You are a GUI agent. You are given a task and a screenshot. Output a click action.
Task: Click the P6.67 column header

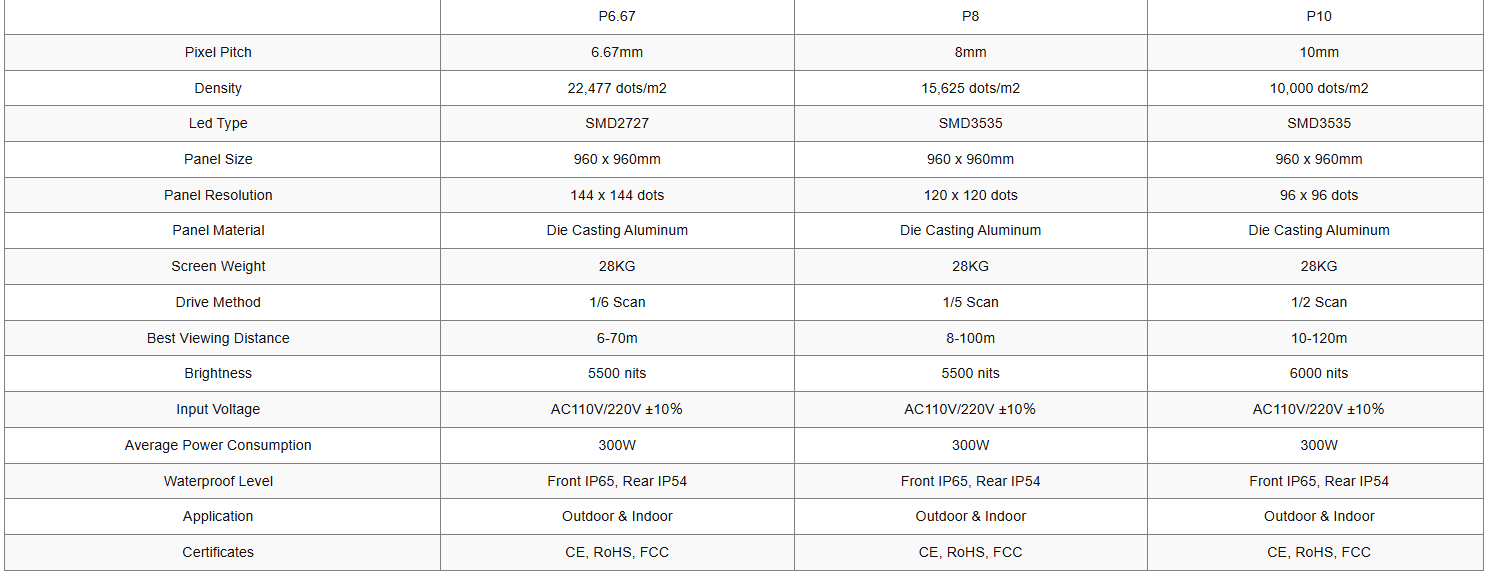pos(617,17)
